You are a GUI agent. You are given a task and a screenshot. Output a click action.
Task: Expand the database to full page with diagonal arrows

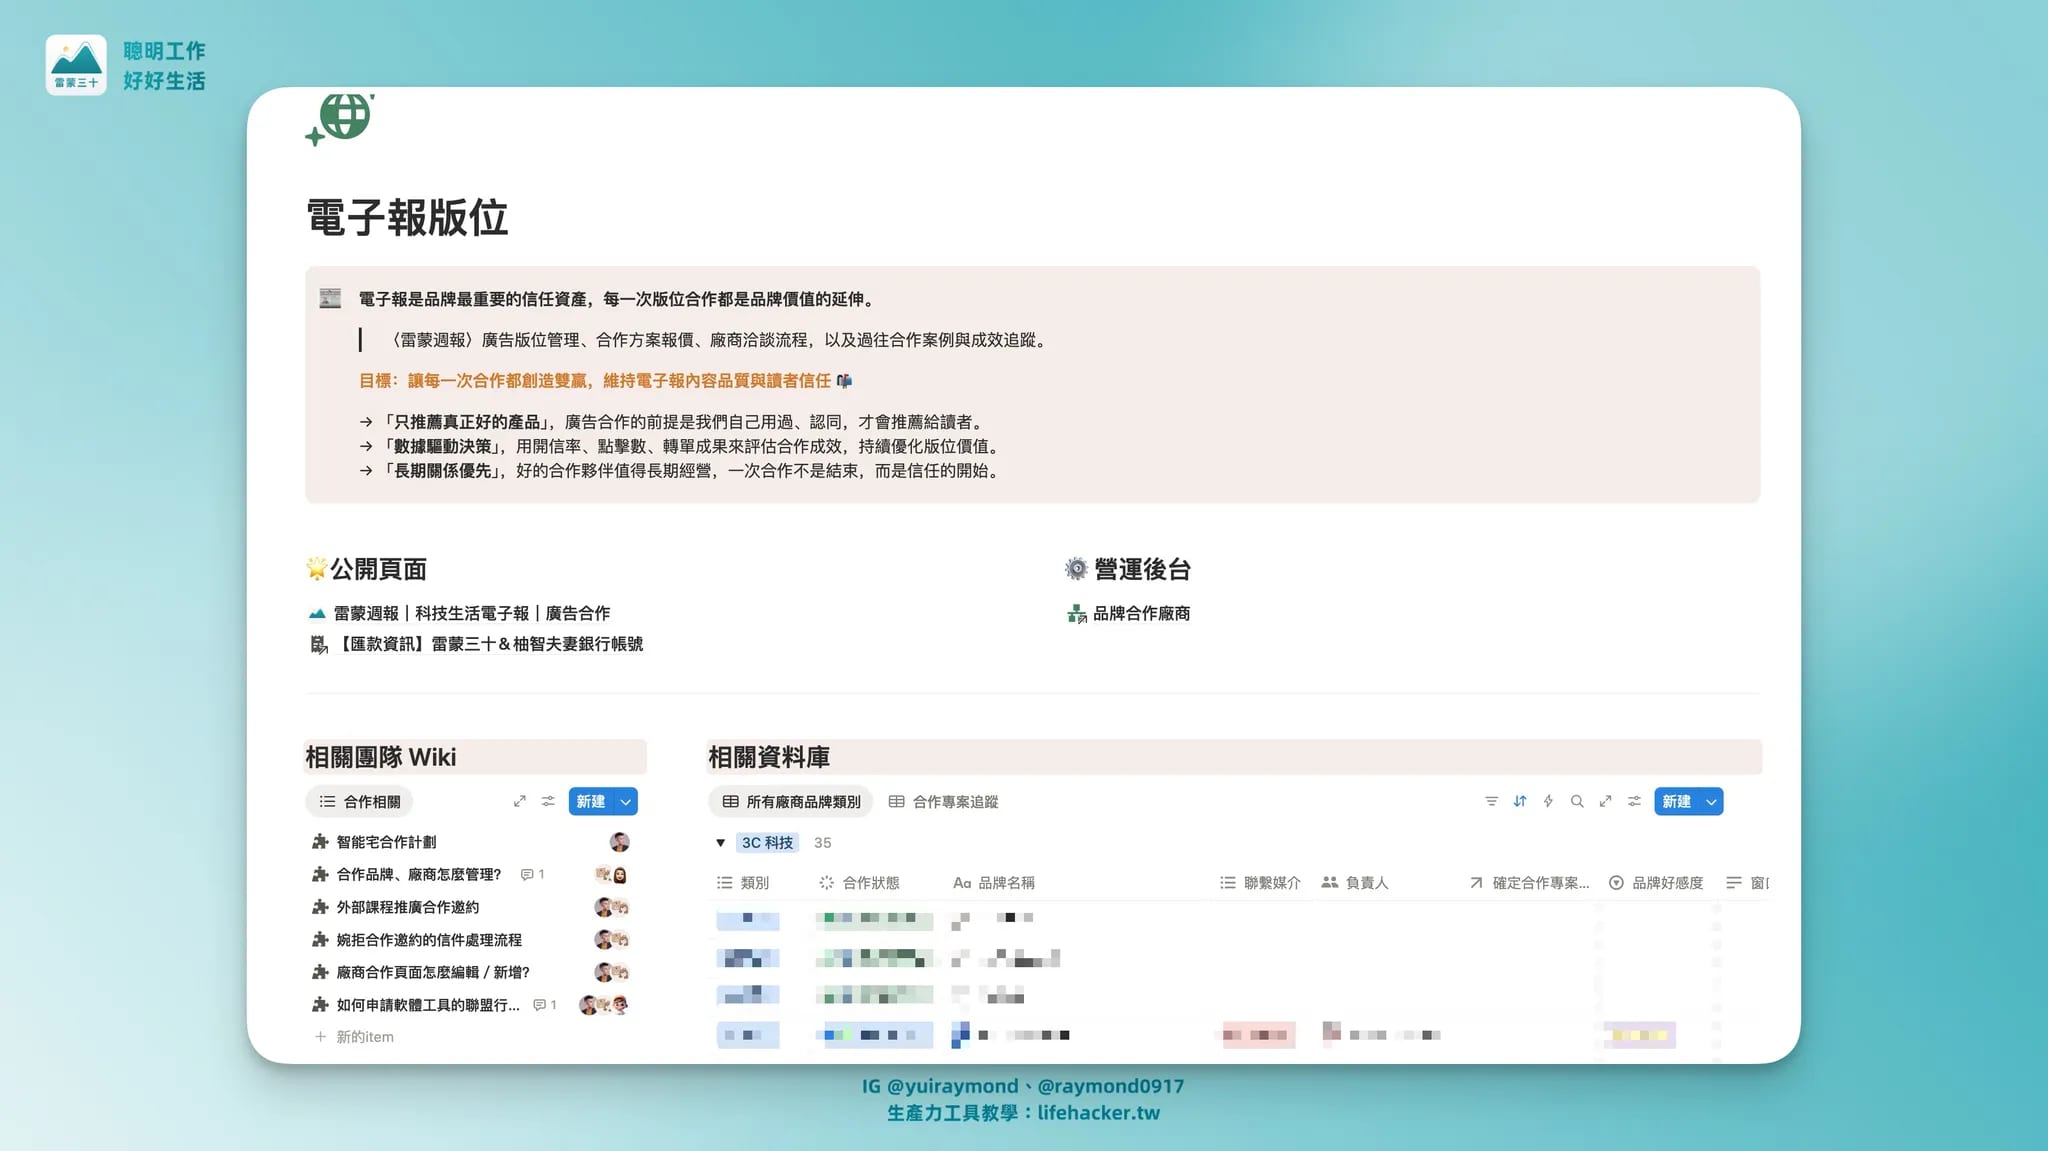(1606, 801)
